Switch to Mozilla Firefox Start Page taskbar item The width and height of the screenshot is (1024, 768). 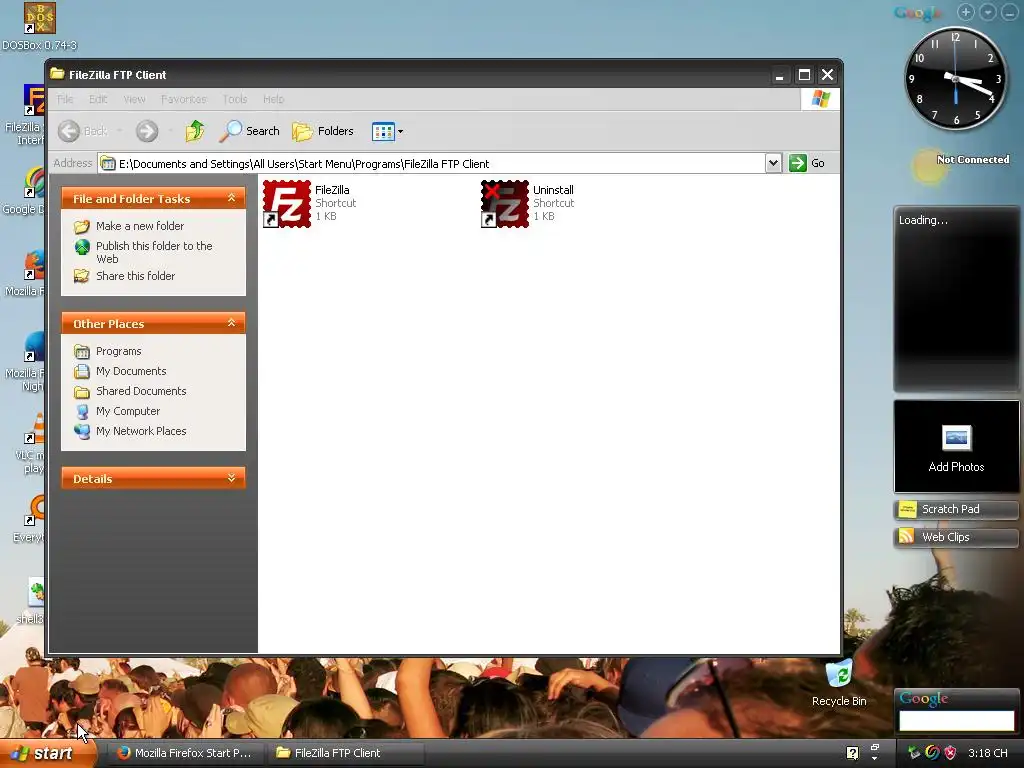tap(184, 753)
